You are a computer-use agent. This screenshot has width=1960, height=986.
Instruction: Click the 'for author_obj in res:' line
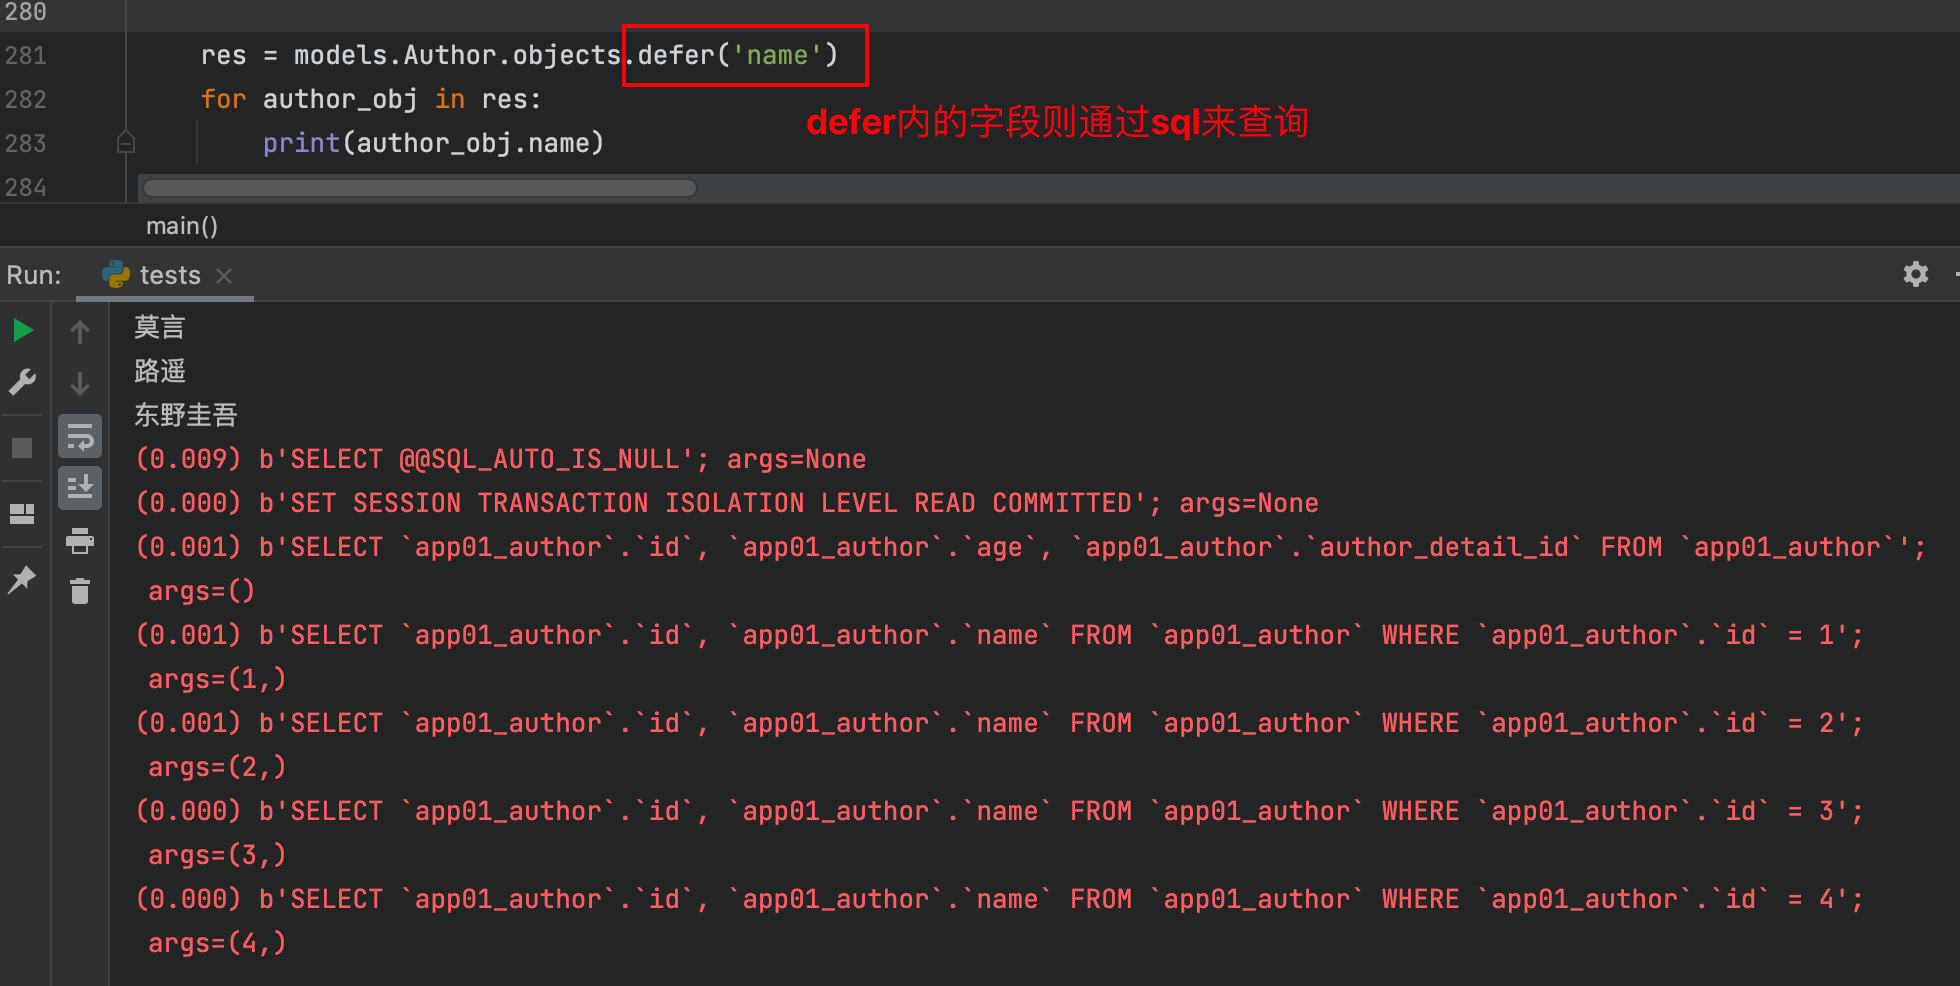371,99
